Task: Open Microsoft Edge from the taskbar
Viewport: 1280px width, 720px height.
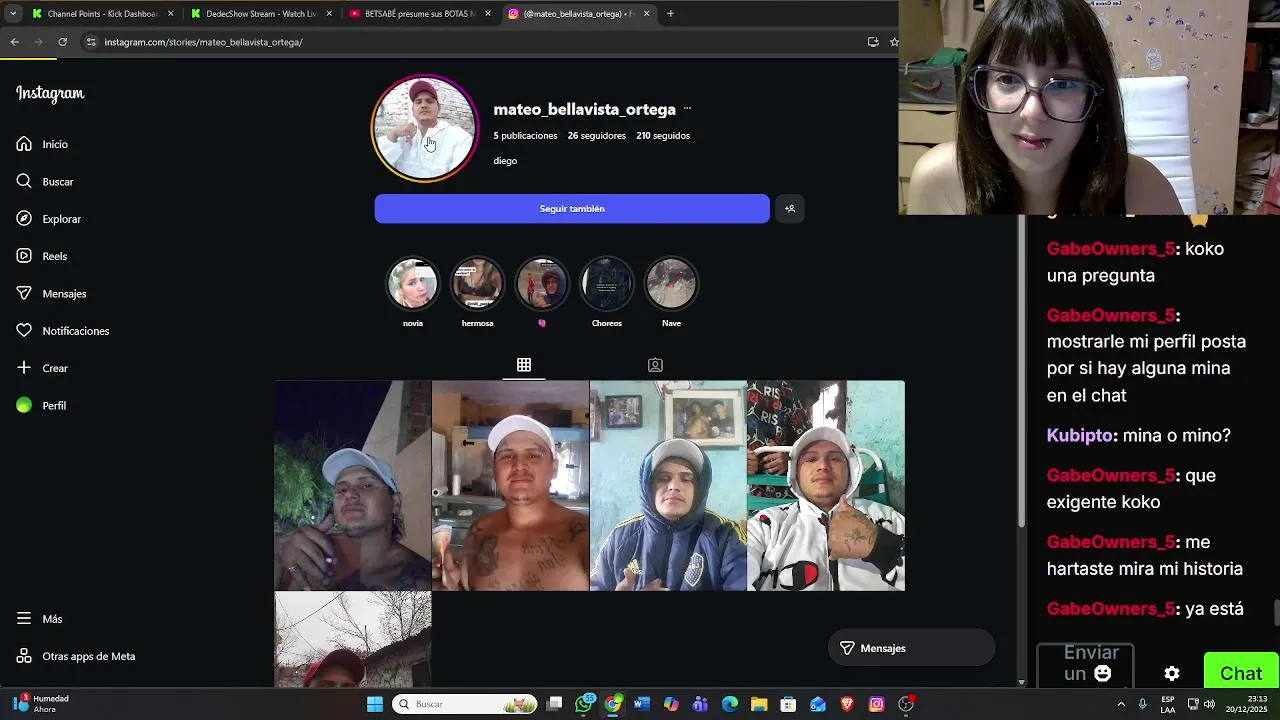Action: tap(730, 704)
